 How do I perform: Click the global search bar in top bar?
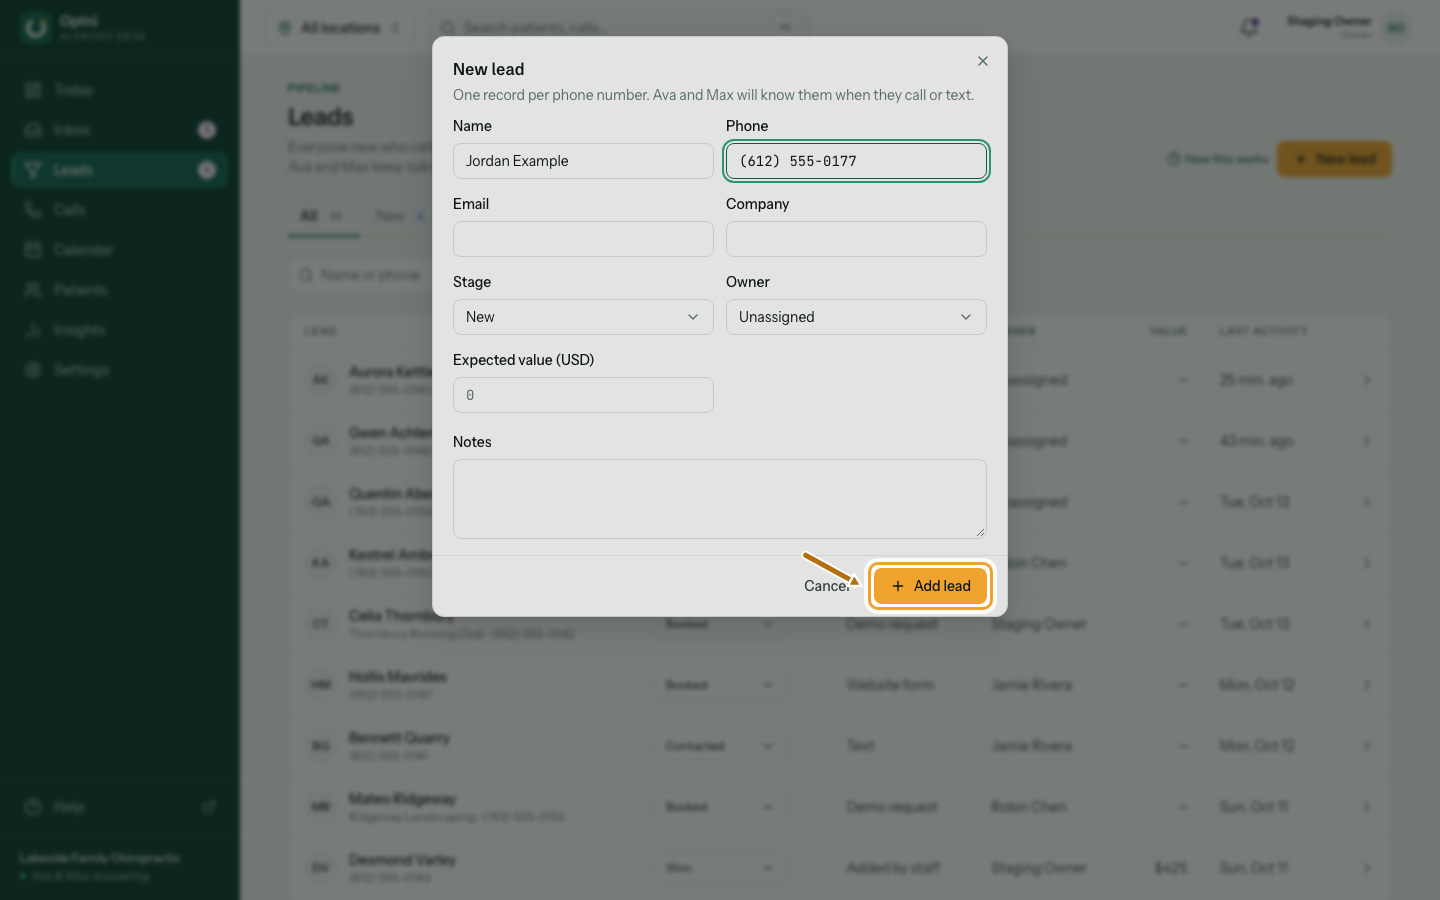[618, 28]
